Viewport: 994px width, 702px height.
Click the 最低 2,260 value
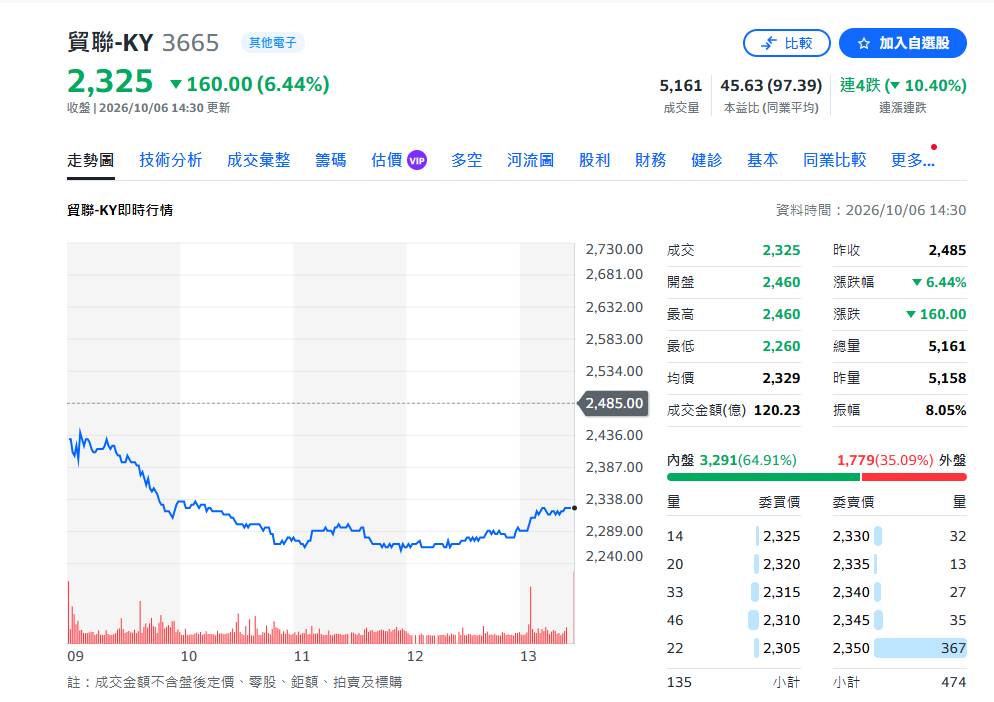[781, 346]
